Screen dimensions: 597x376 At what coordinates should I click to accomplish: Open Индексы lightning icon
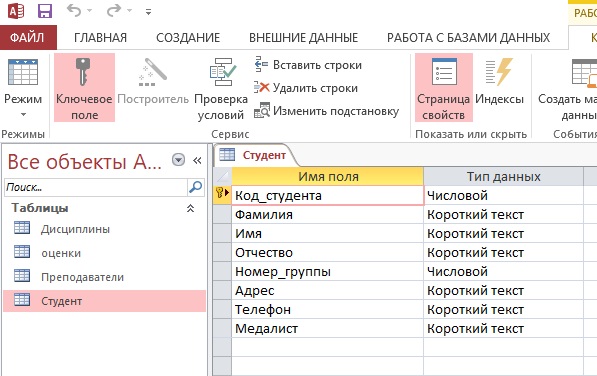coord(499,72)
